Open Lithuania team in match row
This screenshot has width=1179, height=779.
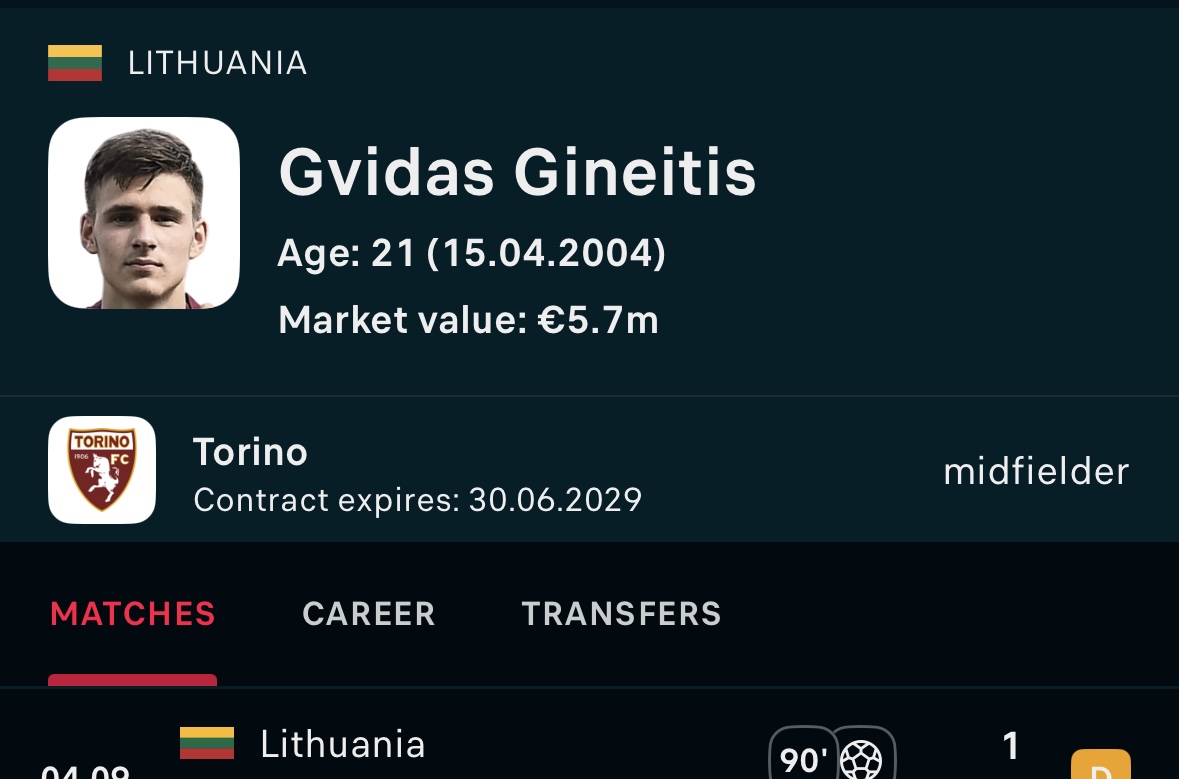point(343,744)
